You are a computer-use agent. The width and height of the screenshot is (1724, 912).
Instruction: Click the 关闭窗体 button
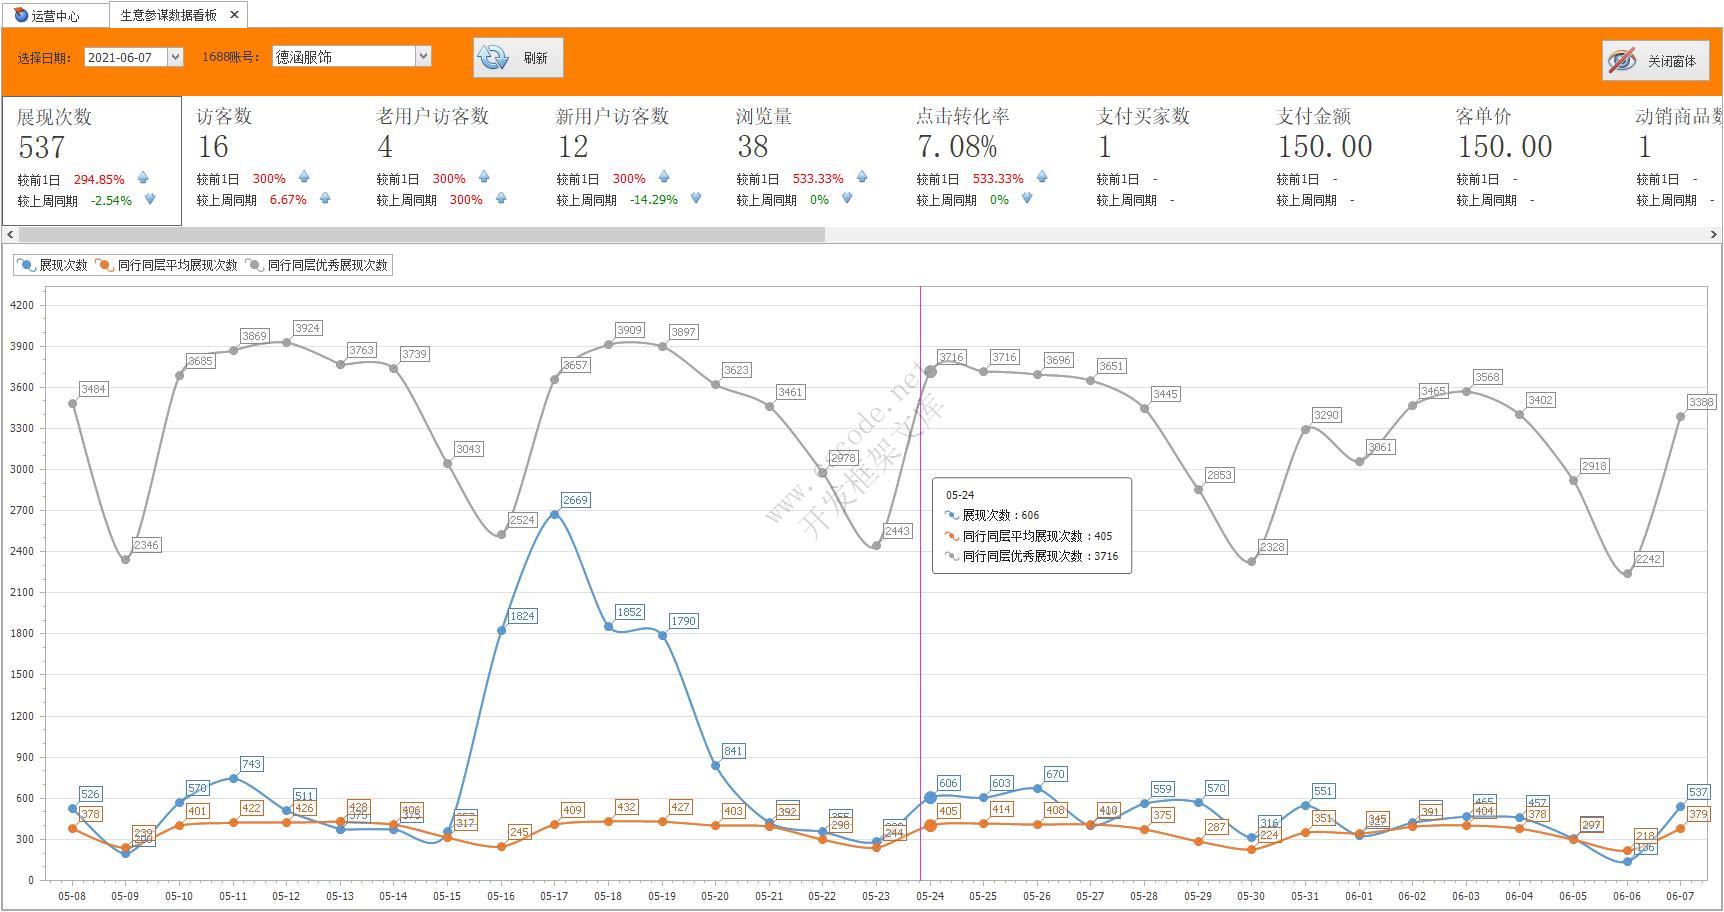click(1655, 61)
